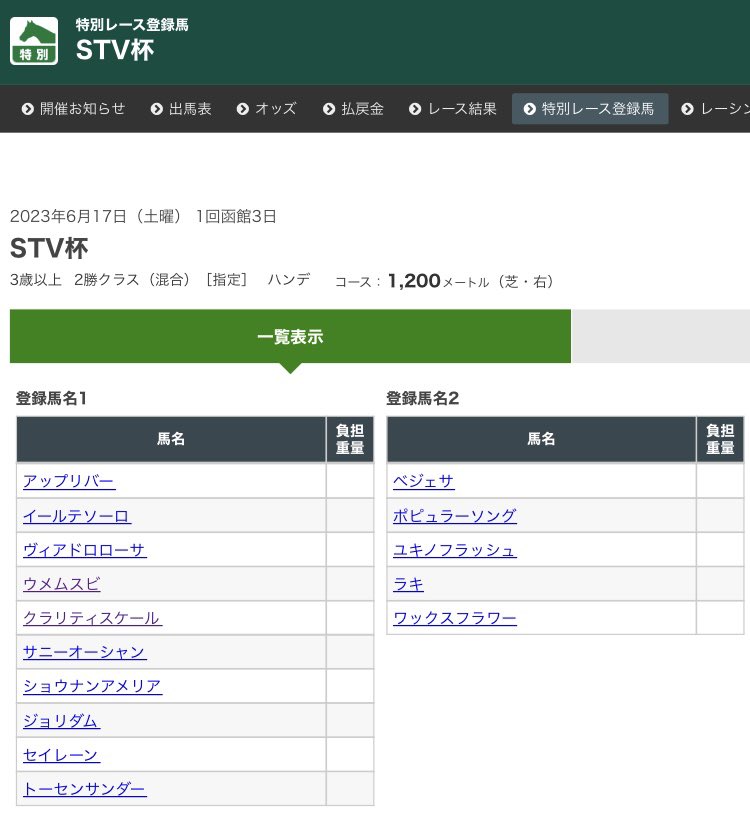750x815 pixels.
Task: Click the arrow icon beside 開催お知らせ
Action: click(x=28, y=109)
